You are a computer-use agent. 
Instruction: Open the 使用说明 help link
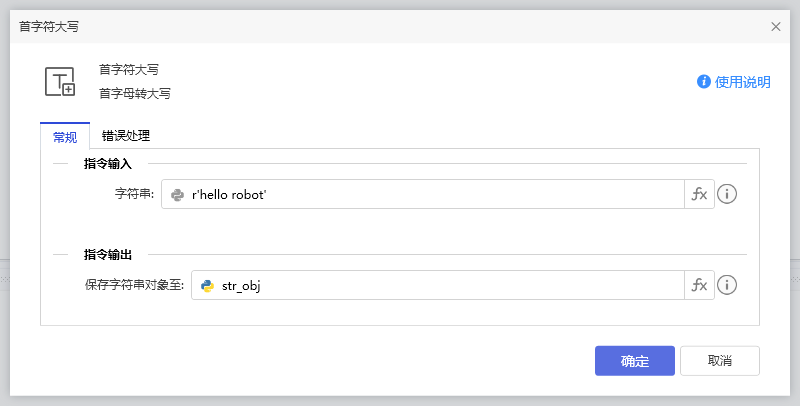(x=743, y=82)
